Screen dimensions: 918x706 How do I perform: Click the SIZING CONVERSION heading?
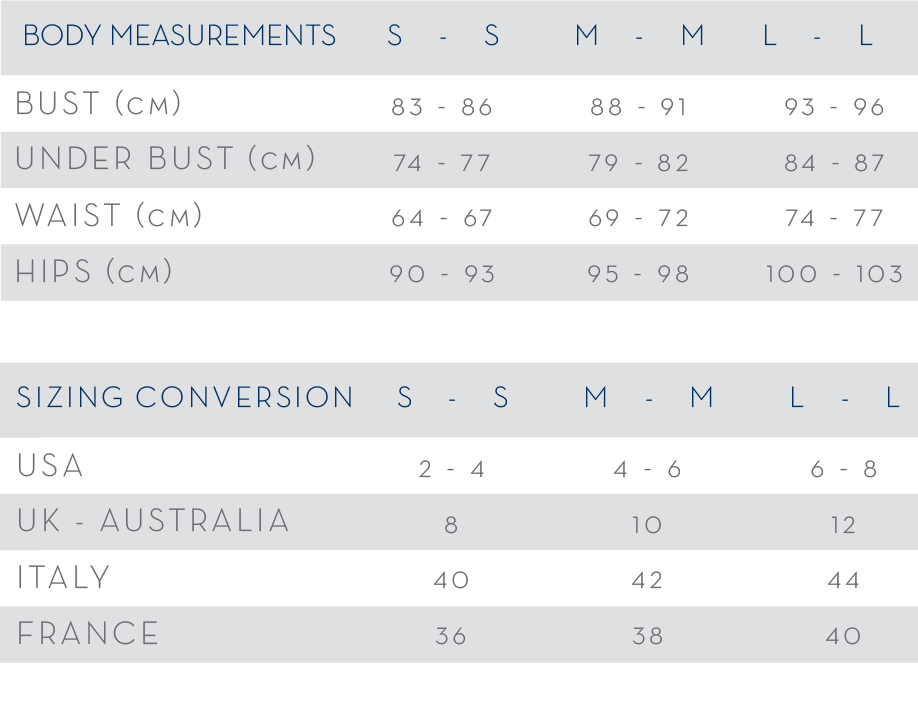click(185, 397)
